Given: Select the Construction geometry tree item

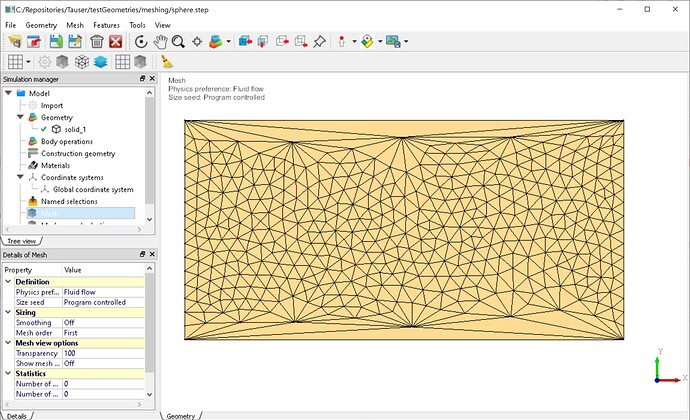Looking at the screenshot, I should [x=78, y=153].
